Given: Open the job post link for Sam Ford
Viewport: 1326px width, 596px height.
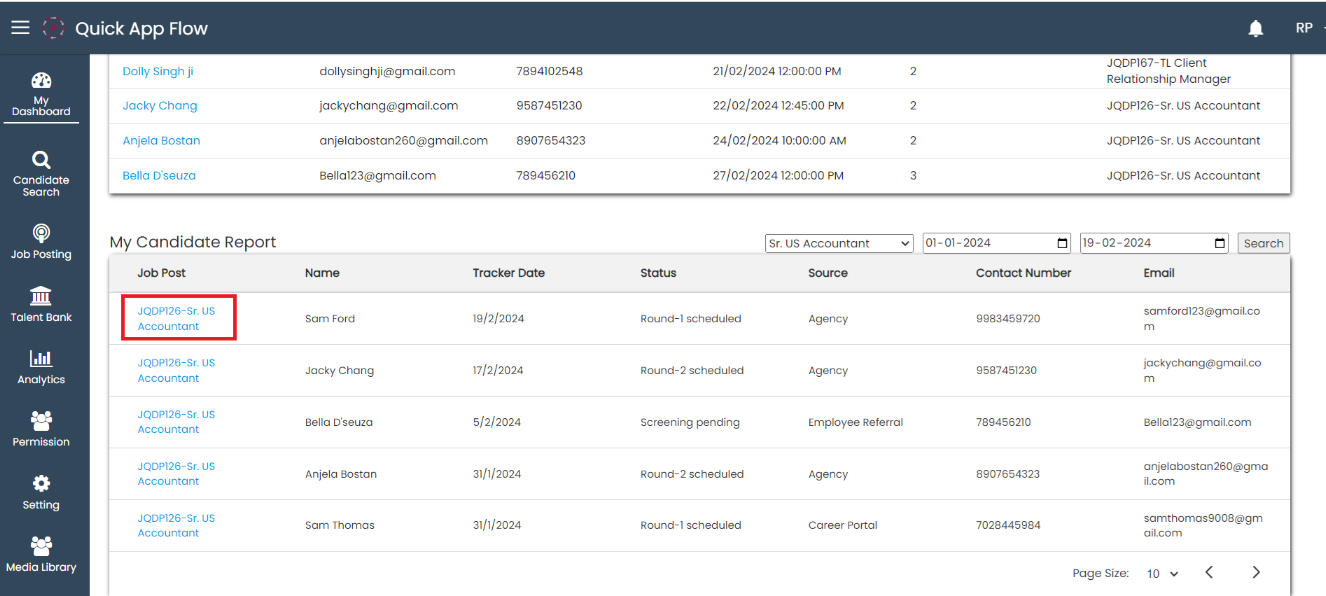Looking at the screenshot, I should (x=177, y=318).
